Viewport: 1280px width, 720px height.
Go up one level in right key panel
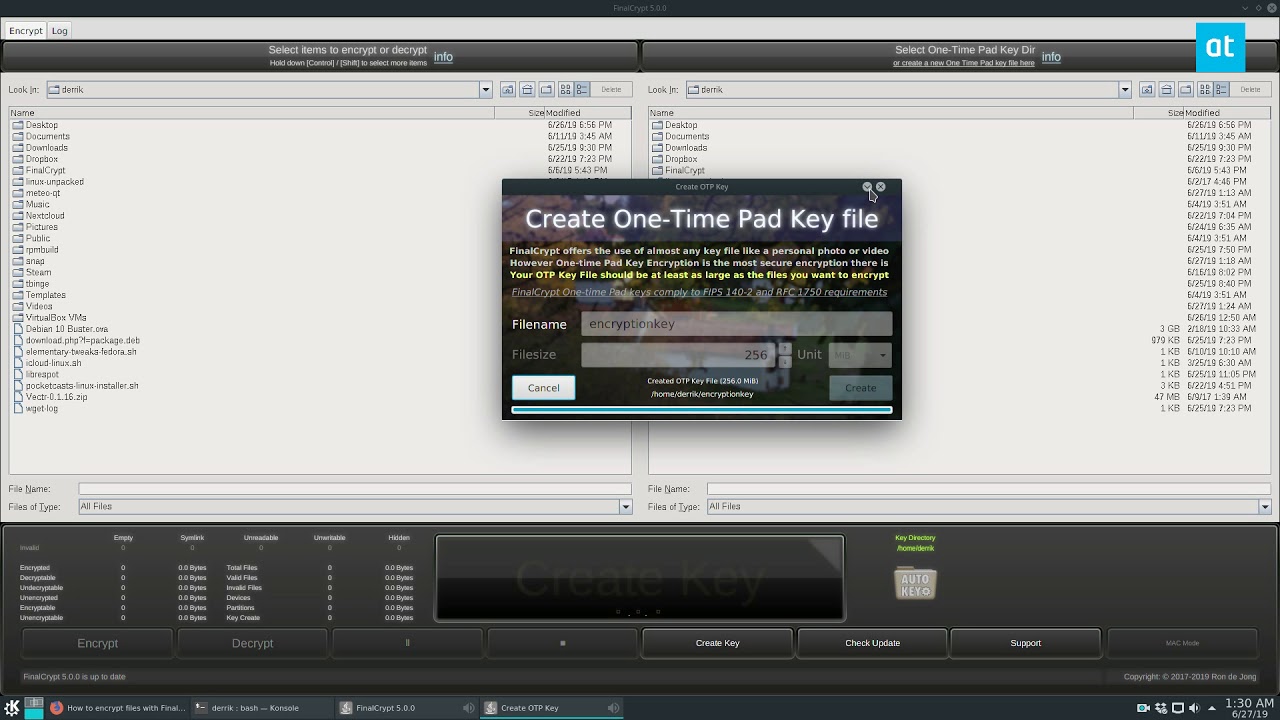click(x=1147, y=89)
